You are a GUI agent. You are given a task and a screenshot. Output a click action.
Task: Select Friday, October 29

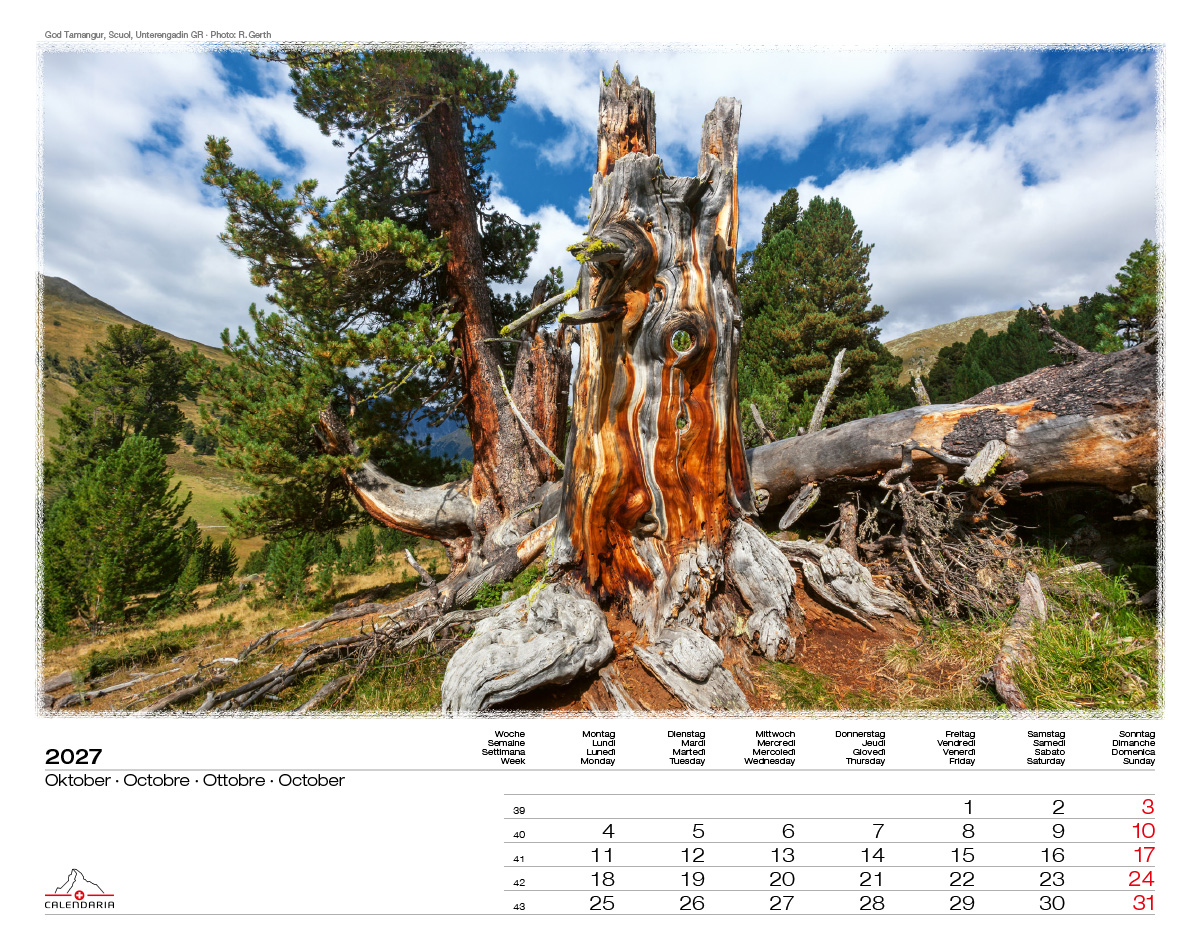click(962, 903)
